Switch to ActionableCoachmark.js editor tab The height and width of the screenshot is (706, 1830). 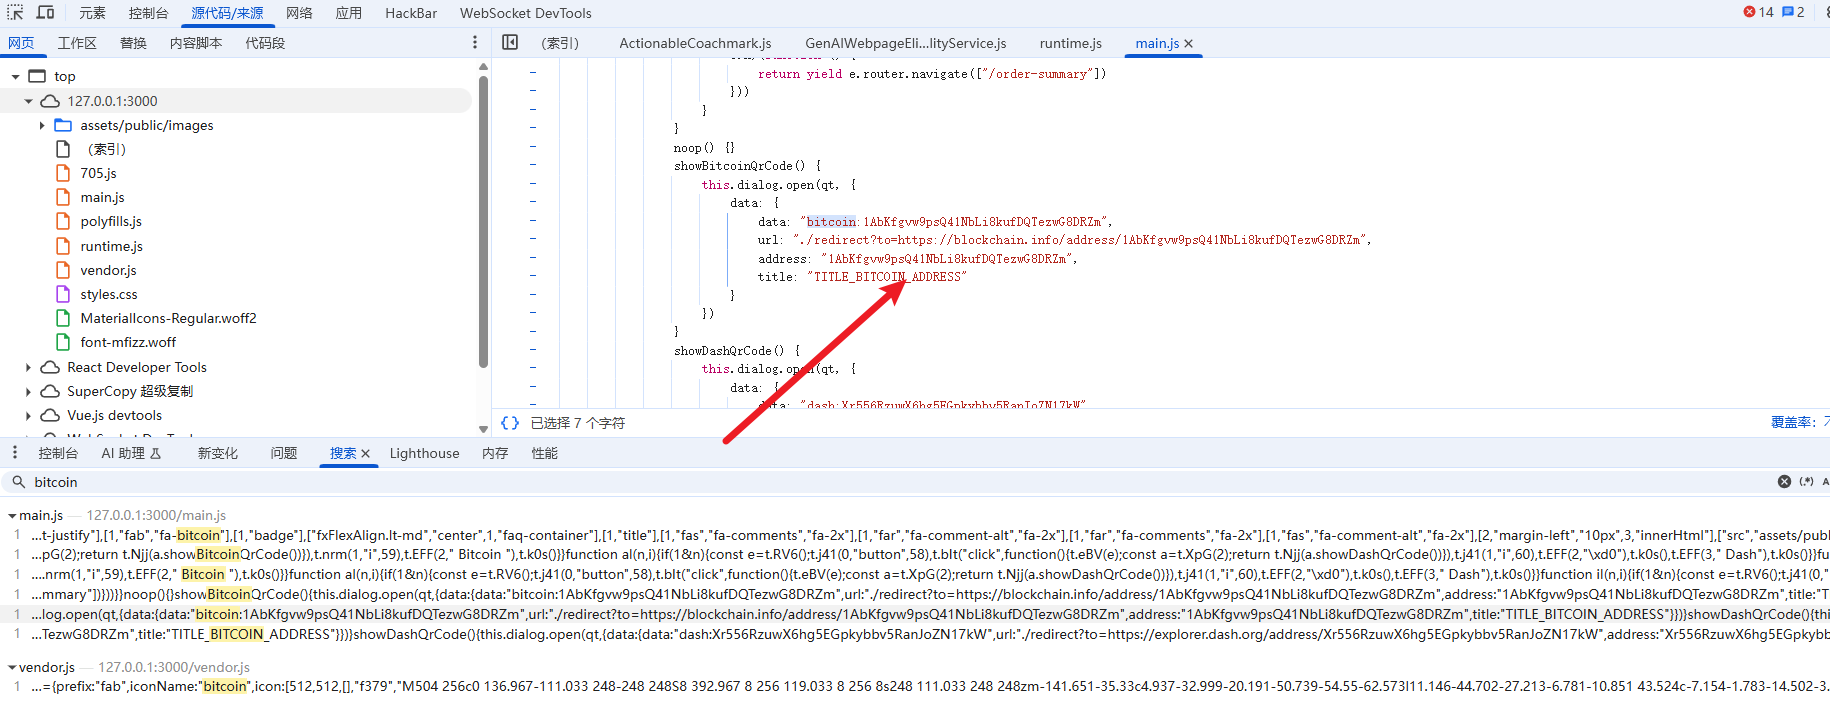click(695, 43)
